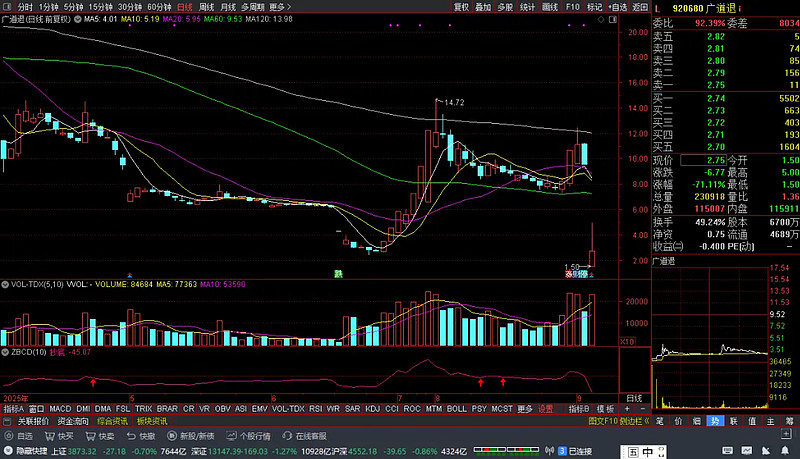Expand the 更多 indicators list in indicator bar
Viewport: 800px width, 459px height.
pyautogui.click(x=525, y=409)
